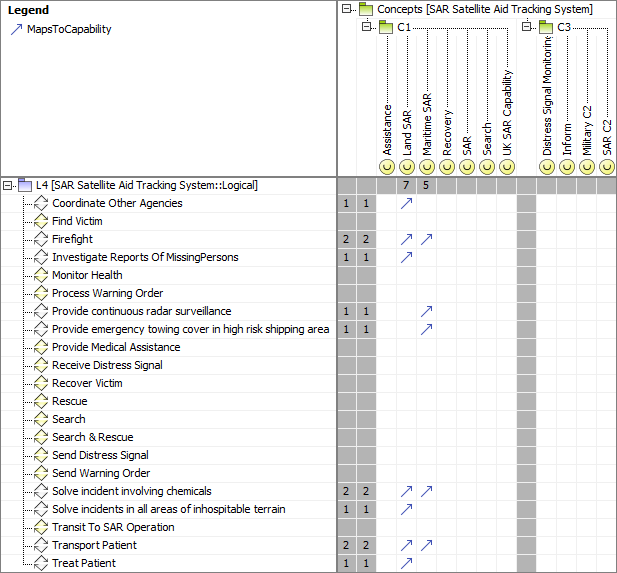Screen dimensions: 617x573
Task: Click Firefight to Land SAR mapping arrow
Action: pos(406,239)
